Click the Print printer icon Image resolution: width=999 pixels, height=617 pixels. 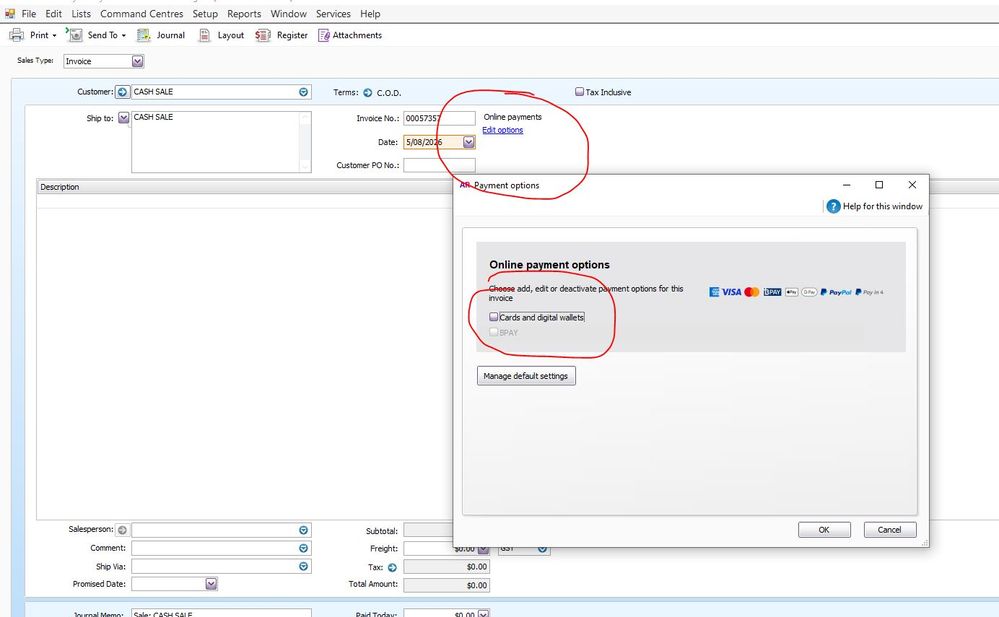pyautogui.click(x=17, y=35)
